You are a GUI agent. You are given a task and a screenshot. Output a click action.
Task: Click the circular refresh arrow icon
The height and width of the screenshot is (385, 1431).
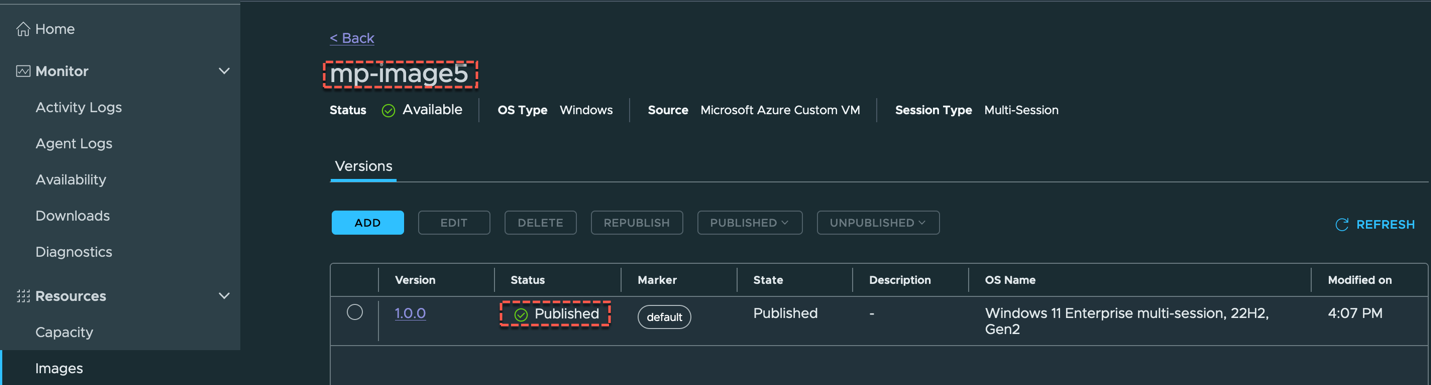(x=1342, y=224)
